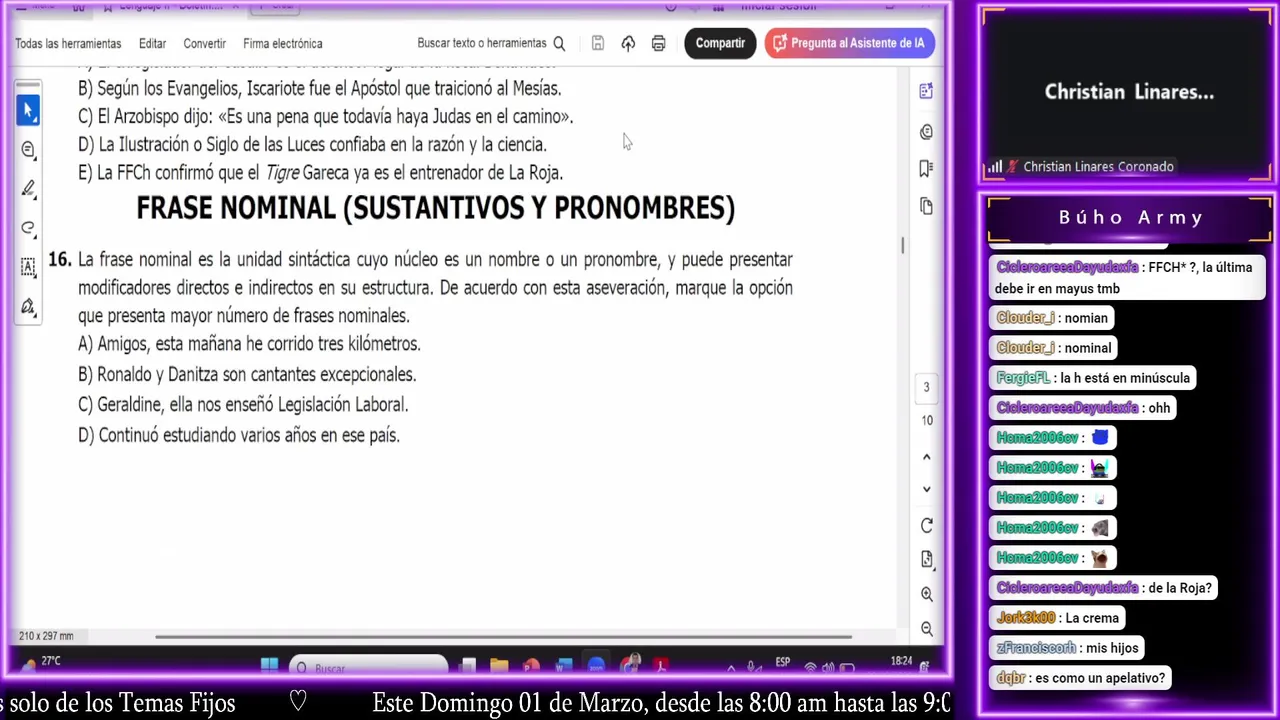Select the freehand draw loop tool
This screenshot has width=1280, height=720.
pos(28,228)
